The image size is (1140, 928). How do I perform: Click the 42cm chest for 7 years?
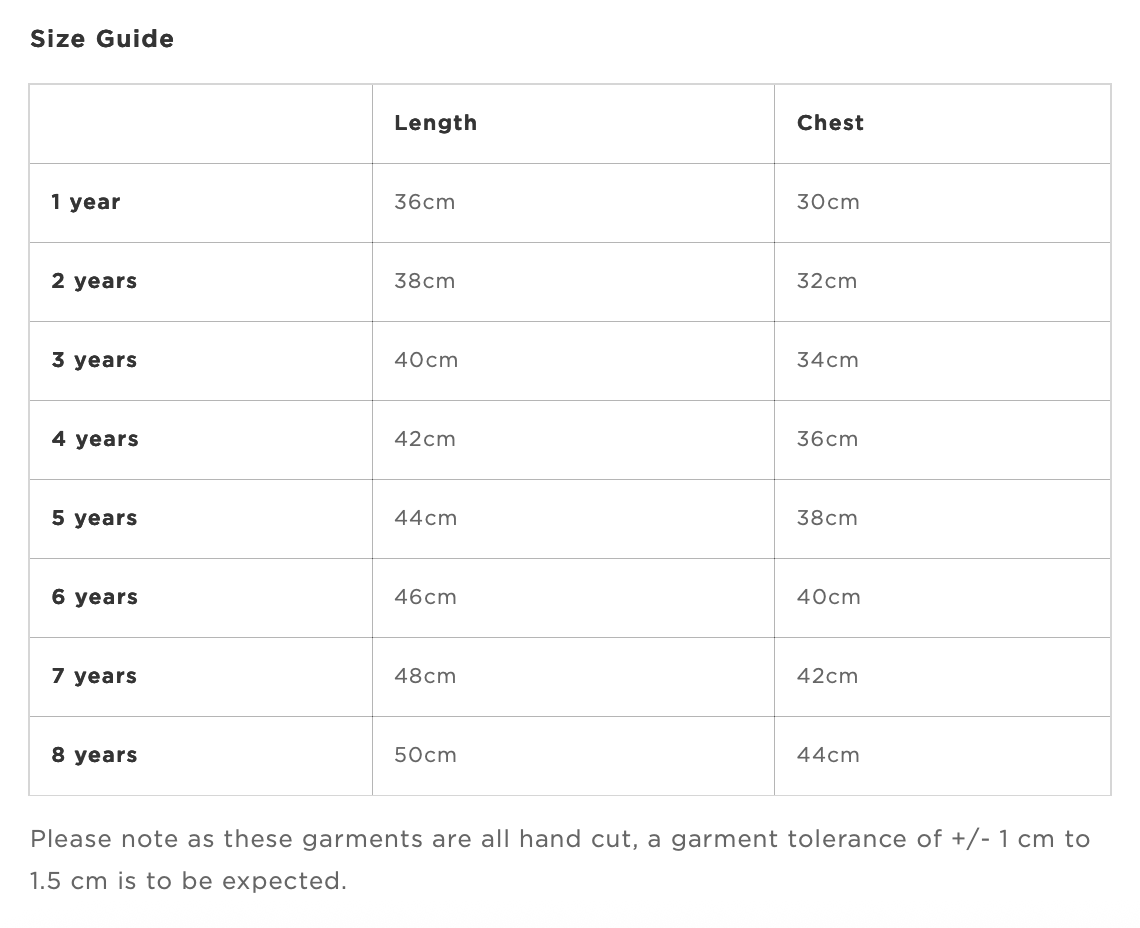pyautogui.click(x=827, y=676)
